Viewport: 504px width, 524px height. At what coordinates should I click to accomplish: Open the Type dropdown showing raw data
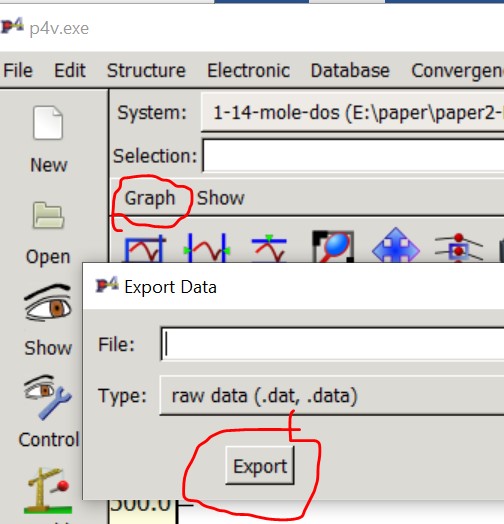(x=332, y=396)
